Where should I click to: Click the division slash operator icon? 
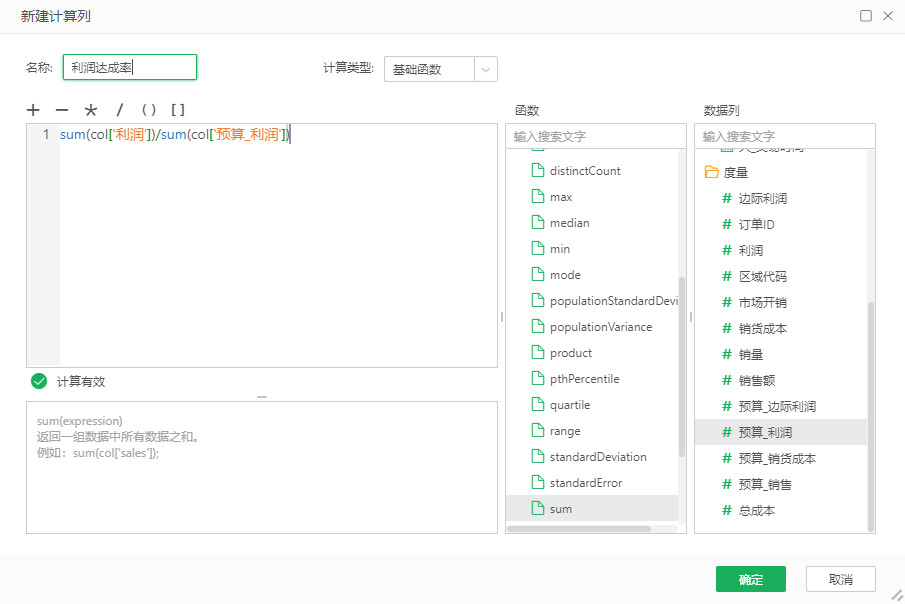(119, 110)
